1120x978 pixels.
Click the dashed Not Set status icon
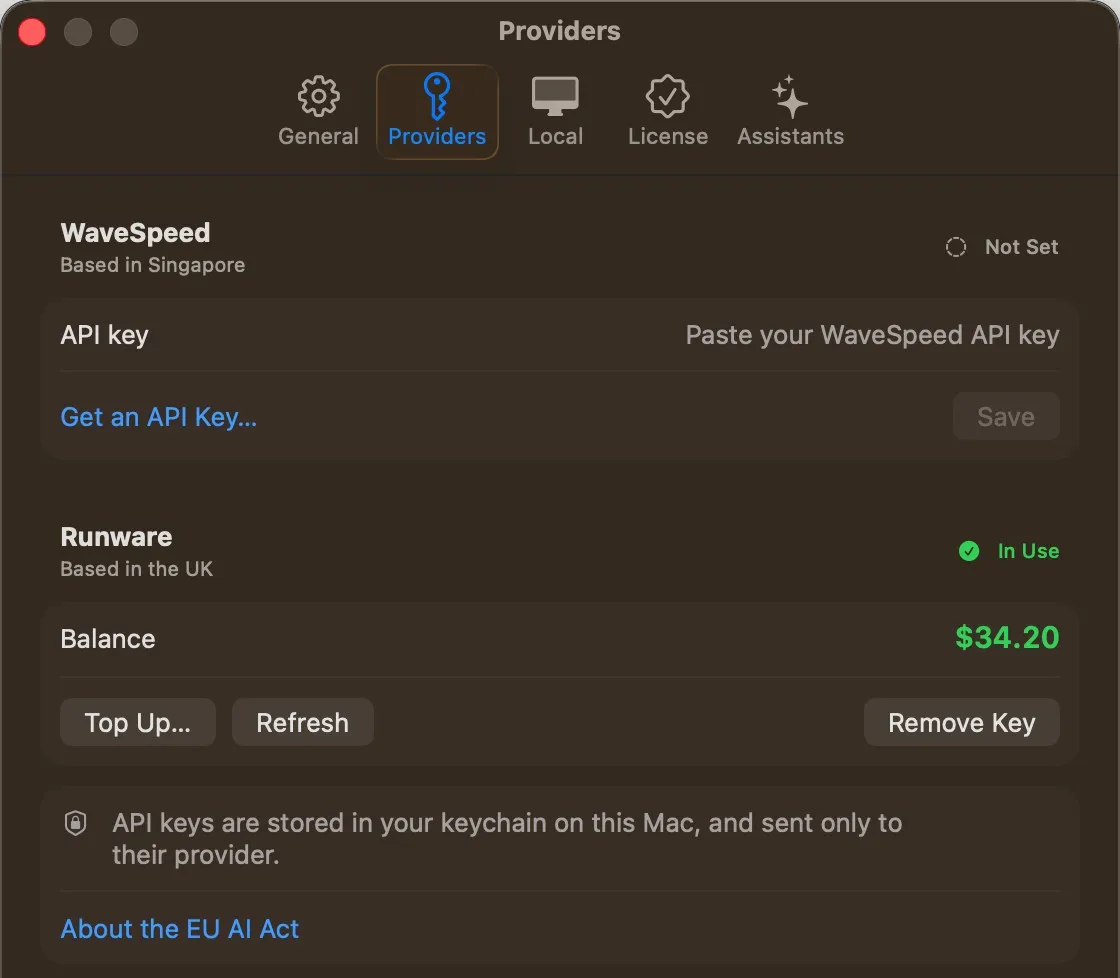(956, 247)
